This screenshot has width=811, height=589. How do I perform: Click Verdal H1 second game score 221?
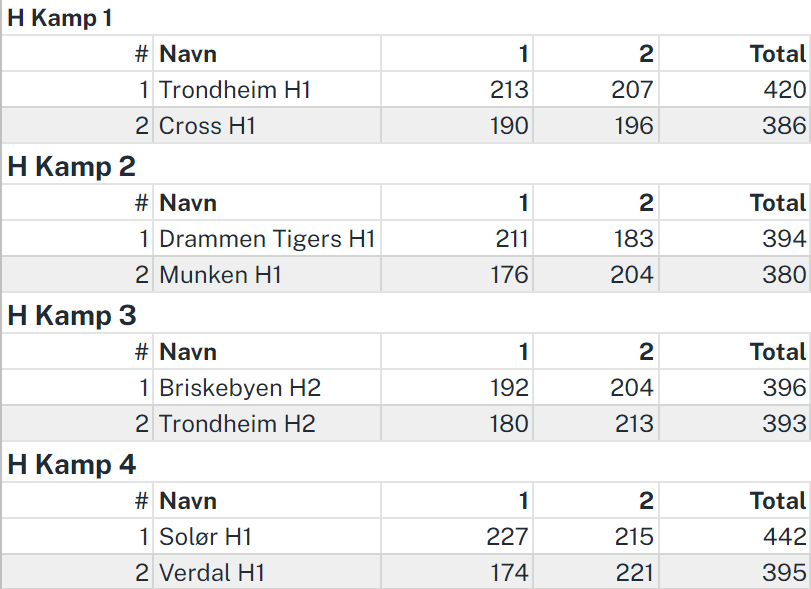click(x=634, y=572)
